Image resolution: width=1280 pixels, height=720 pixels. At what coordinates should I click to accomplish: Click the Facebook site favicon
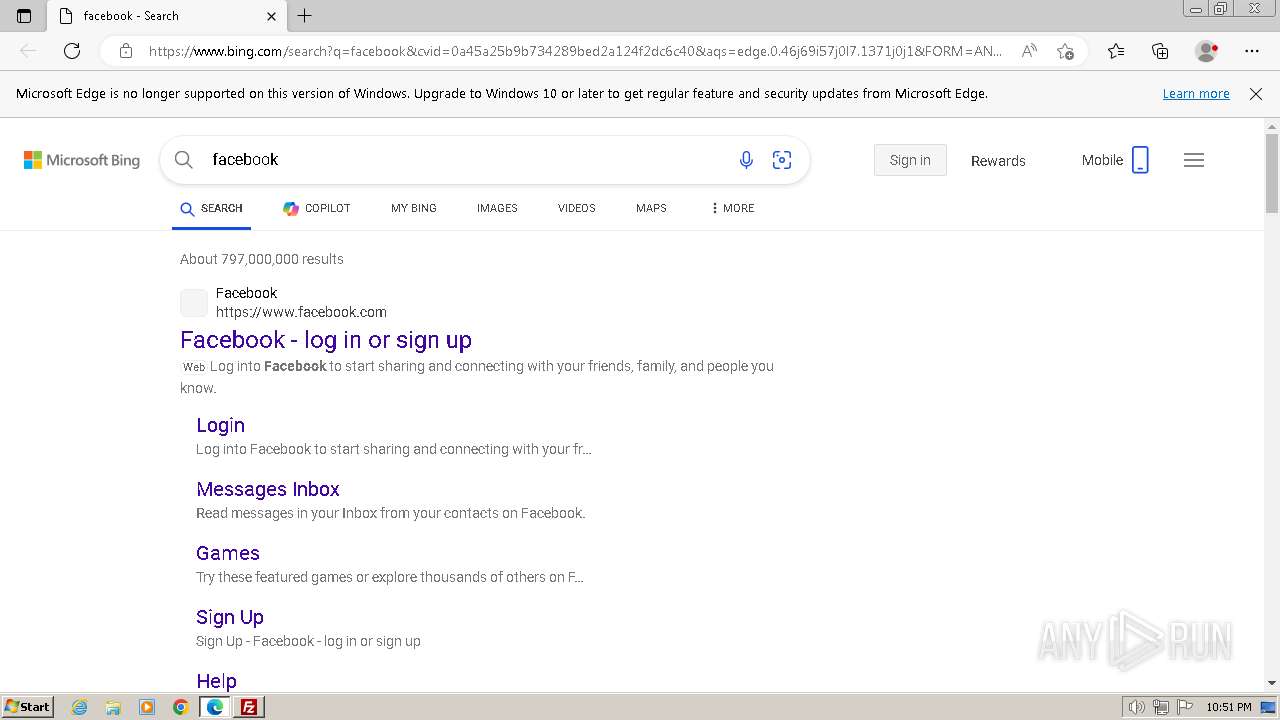click(x=194, y=303)
